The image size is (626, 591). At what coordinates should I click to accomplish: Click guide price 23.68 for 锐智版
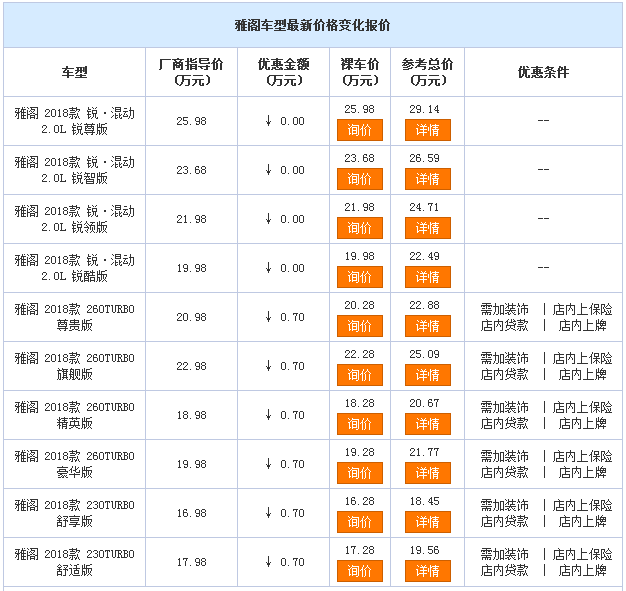click(x=192, y=170)
